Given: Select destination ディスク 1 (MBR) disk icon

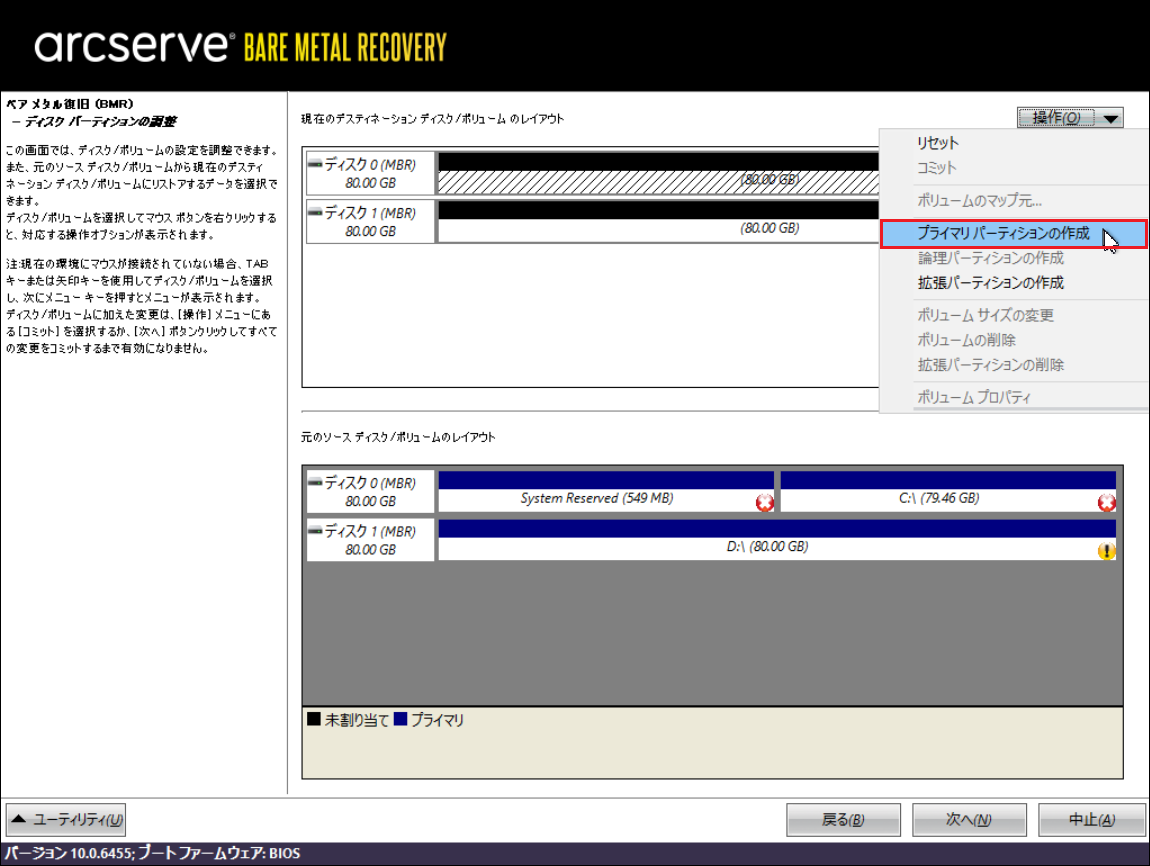Looking at the screenshot, I should 315,212.
